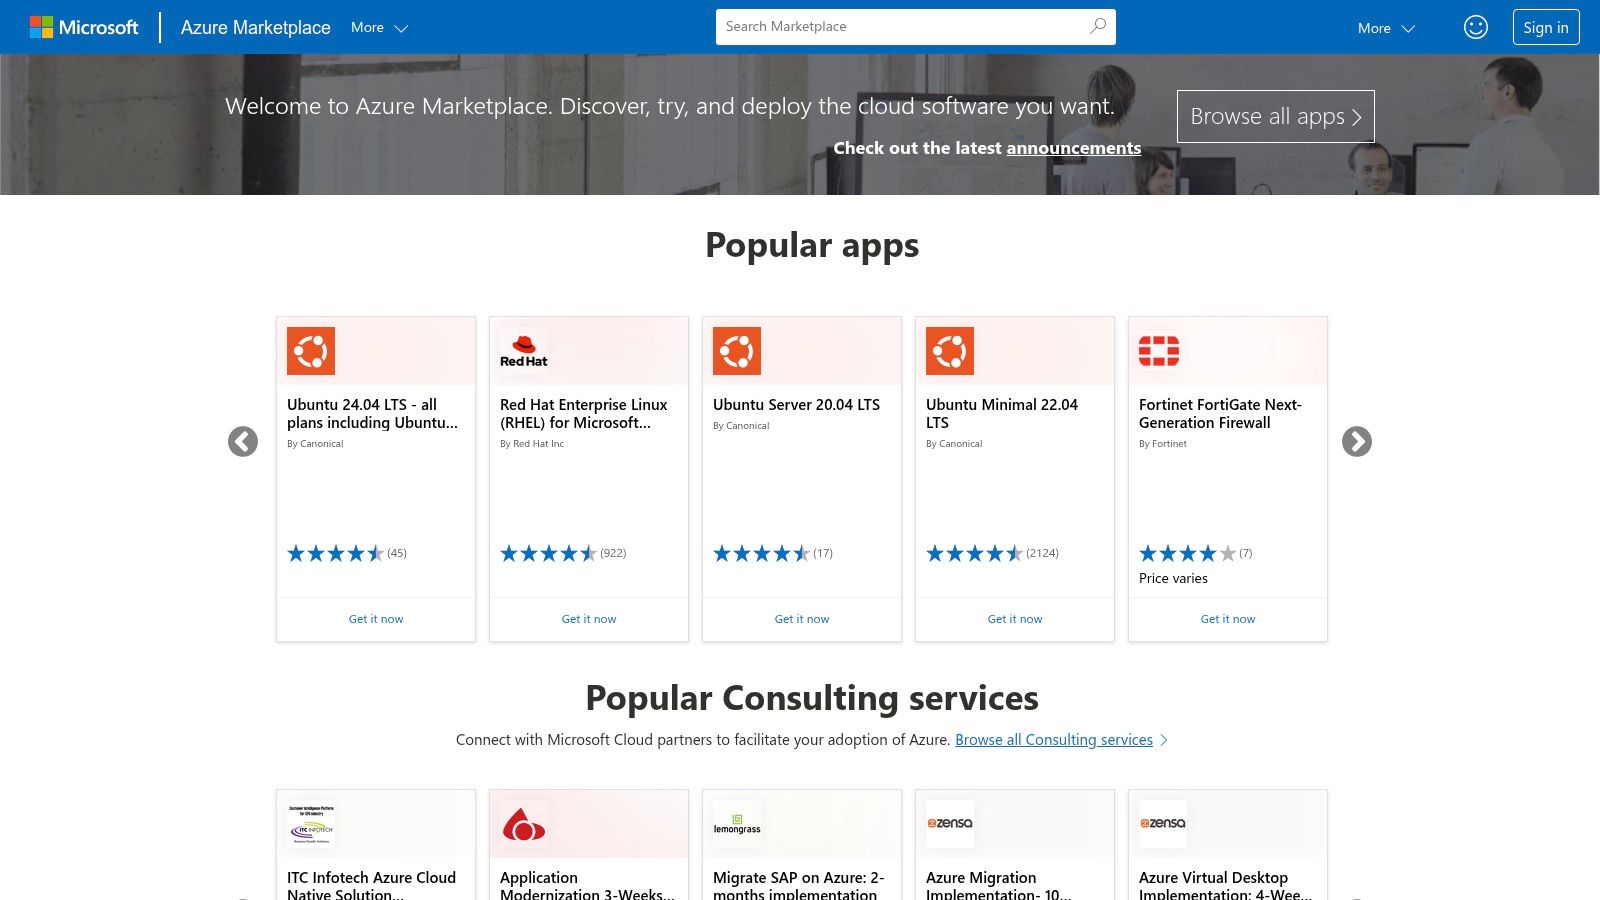Viewport: 1600px width, 900px height.
Task: Click chevron after Browse all Consulting services
Action: coord(1164,740)
